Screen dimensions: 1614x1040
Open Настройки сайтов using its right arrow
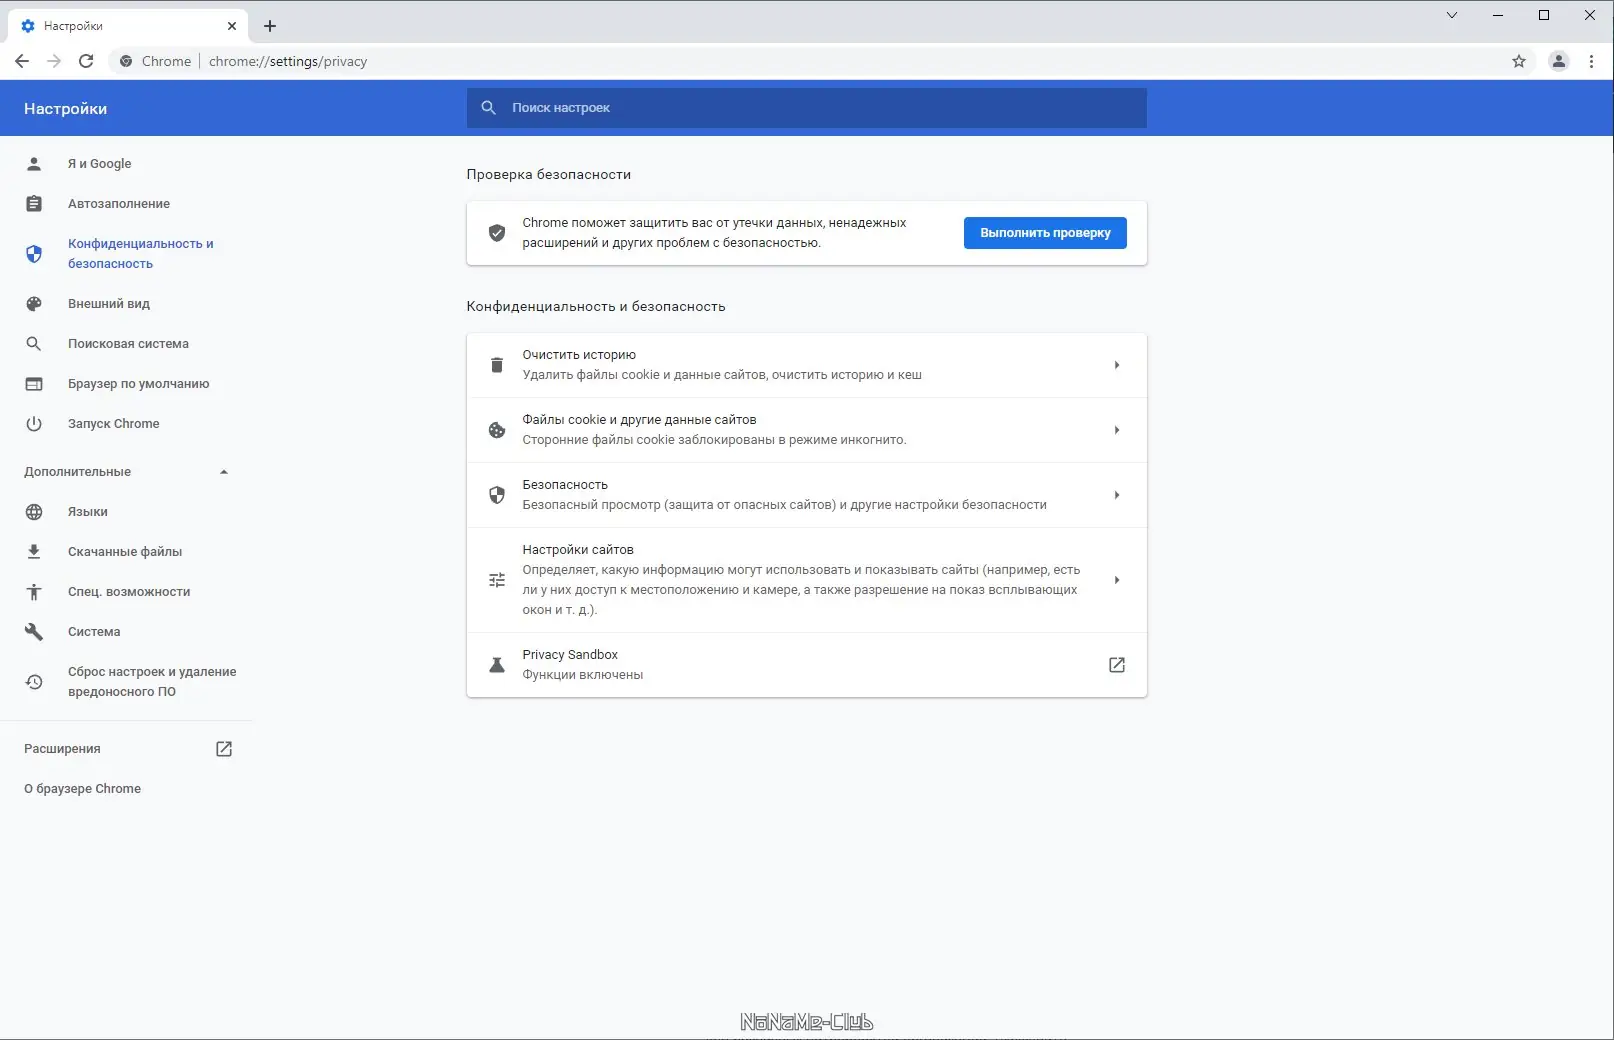pyautogui.click(x=1117, y=580)
